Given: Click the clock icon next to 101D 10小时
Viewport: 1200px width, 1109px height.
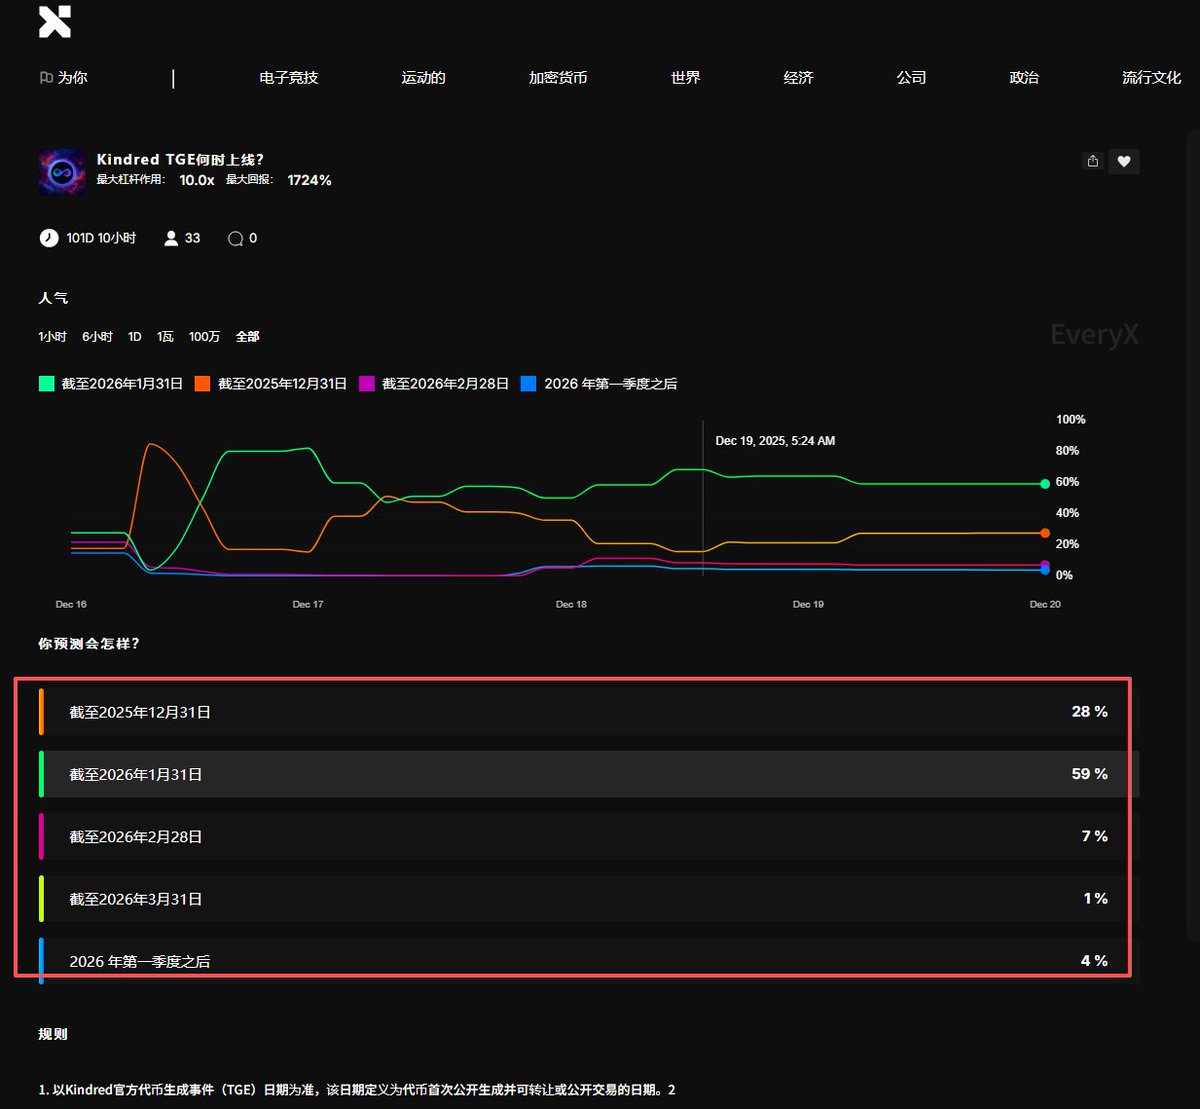Looking at the screenshot, I should 48,238.
